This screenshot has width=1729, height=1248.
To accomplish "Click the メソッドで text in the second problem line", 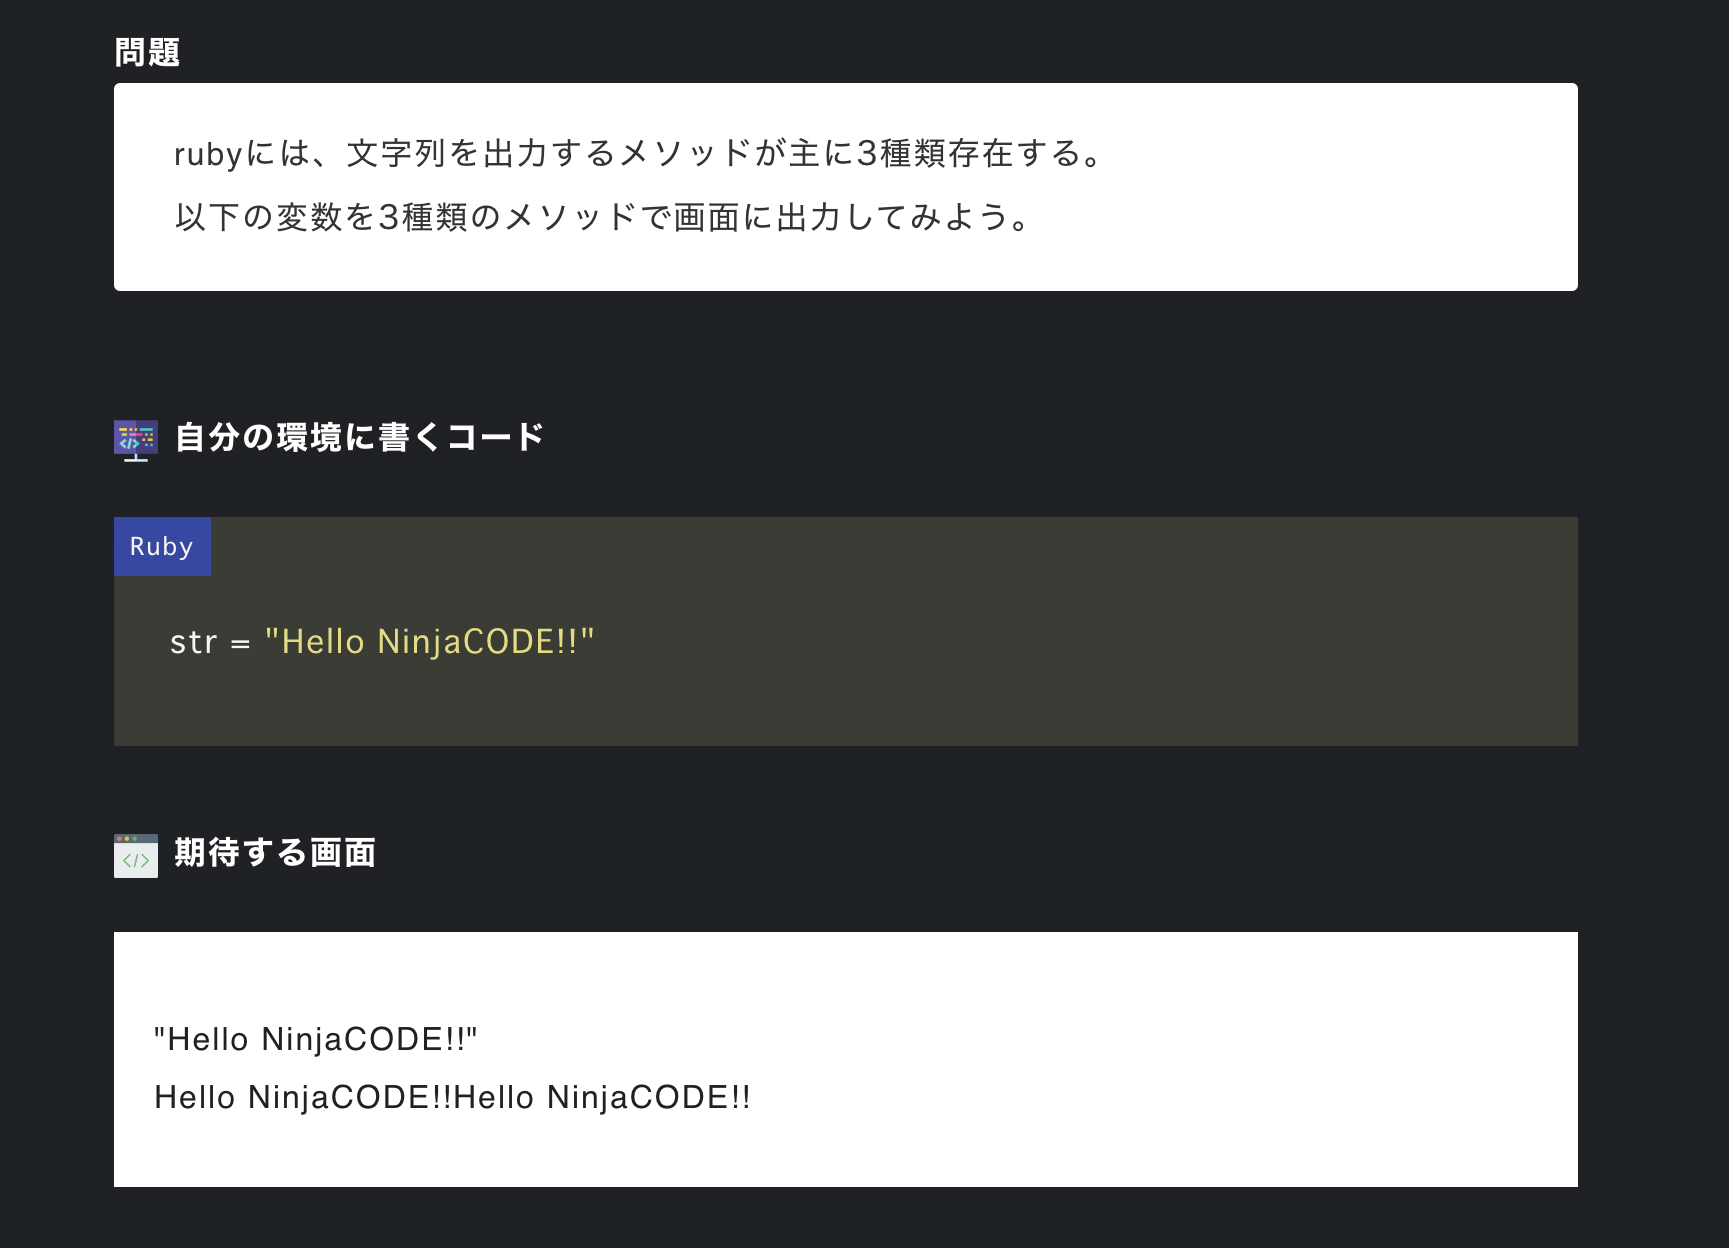I will [587, 217].
